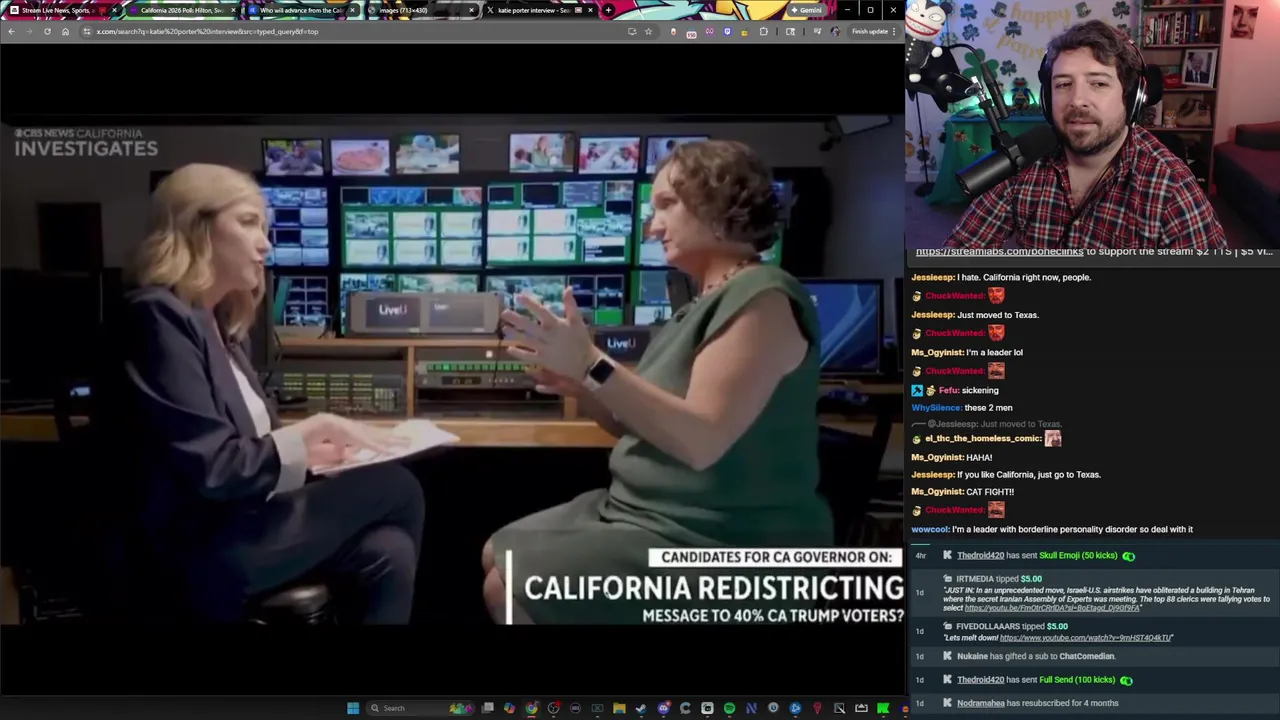The image size is (1280, 720).
Task: Switch to California 2026 Poll tab
Action: coord(182,10)
